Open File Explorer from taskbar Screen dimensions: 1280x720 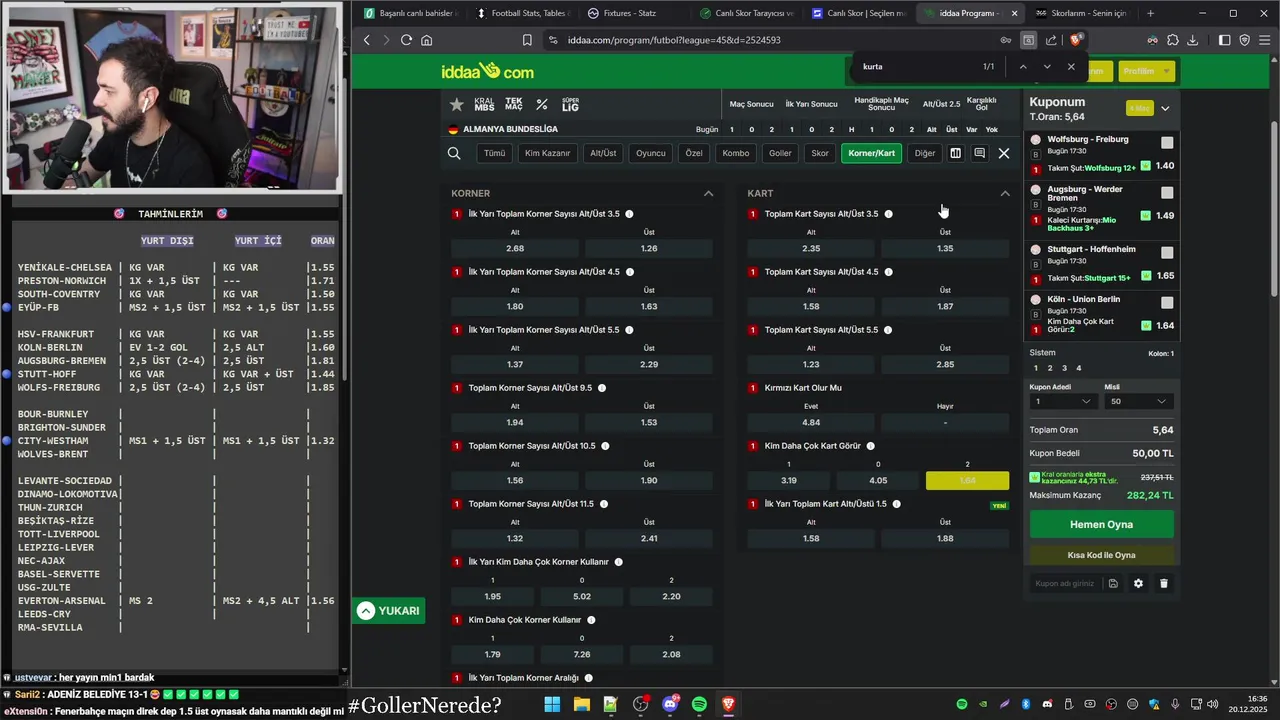pyautogui.click(x=581, y=705)
